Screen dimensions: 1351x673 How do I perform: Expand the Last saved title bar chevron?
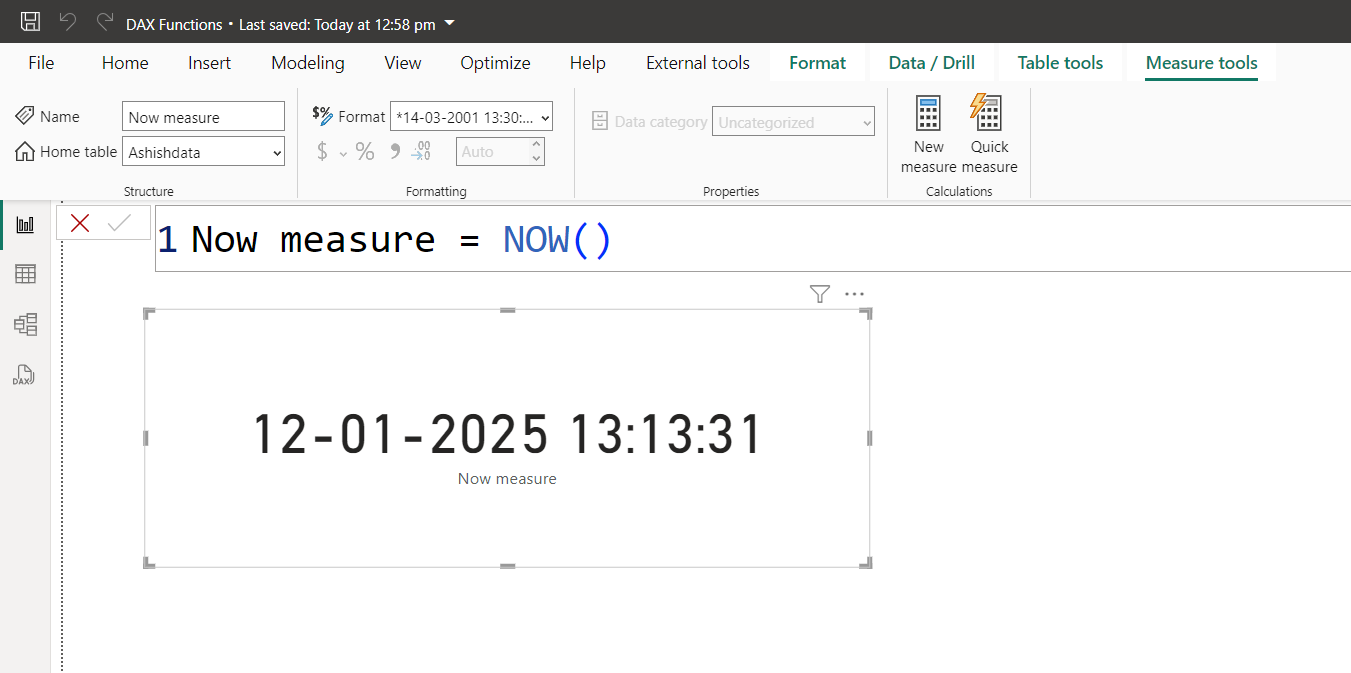(449, 23)
